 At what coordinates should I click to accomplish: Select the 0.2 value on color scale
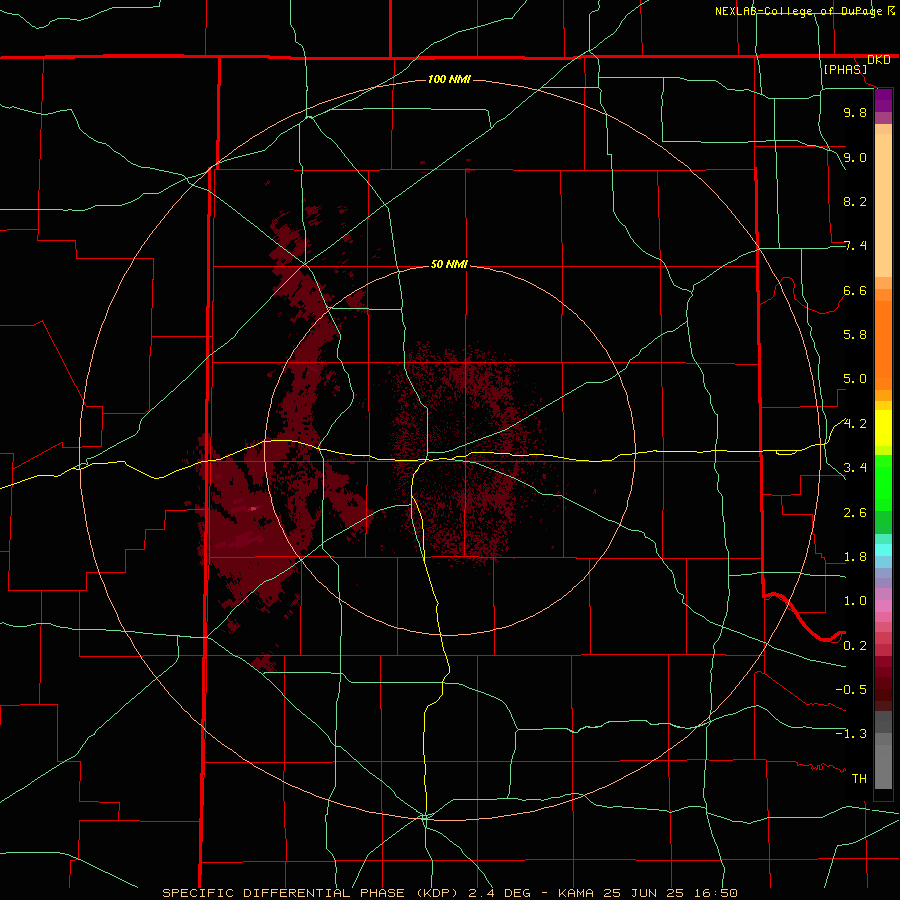(855, 646)
